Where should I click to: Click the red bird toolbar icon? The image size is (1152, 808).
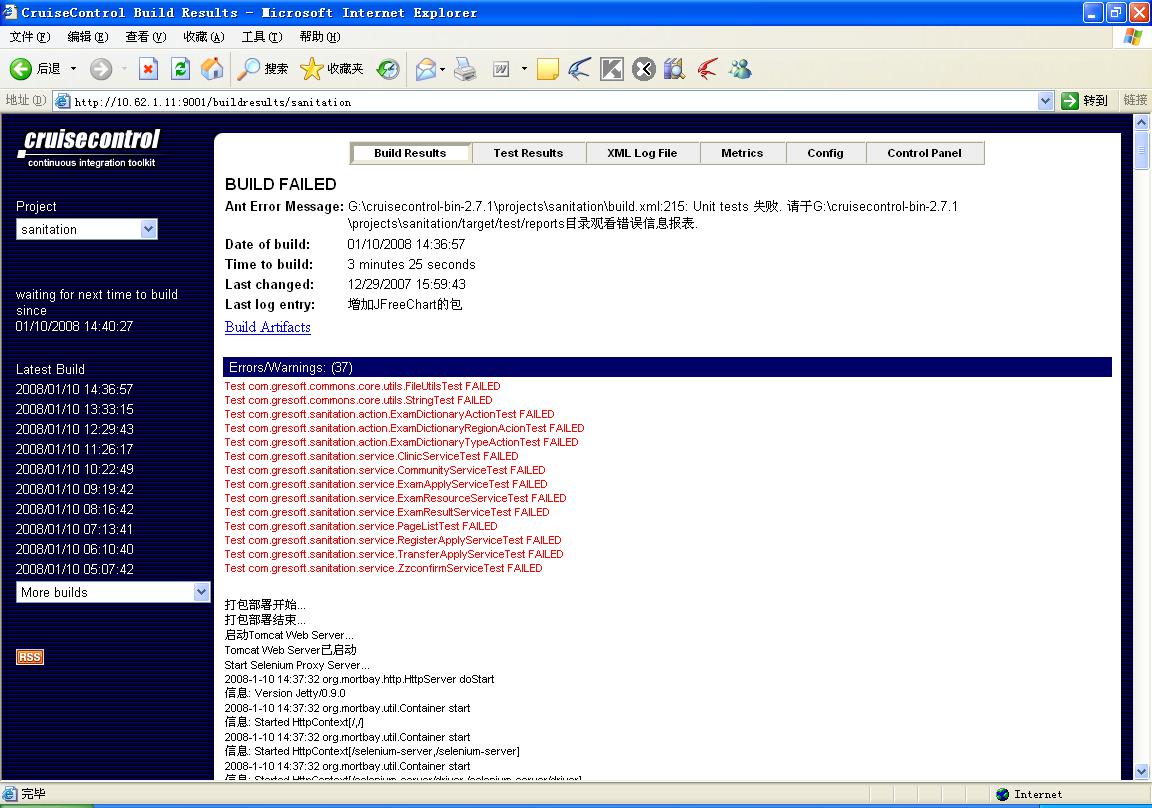(x=708, y=69)
